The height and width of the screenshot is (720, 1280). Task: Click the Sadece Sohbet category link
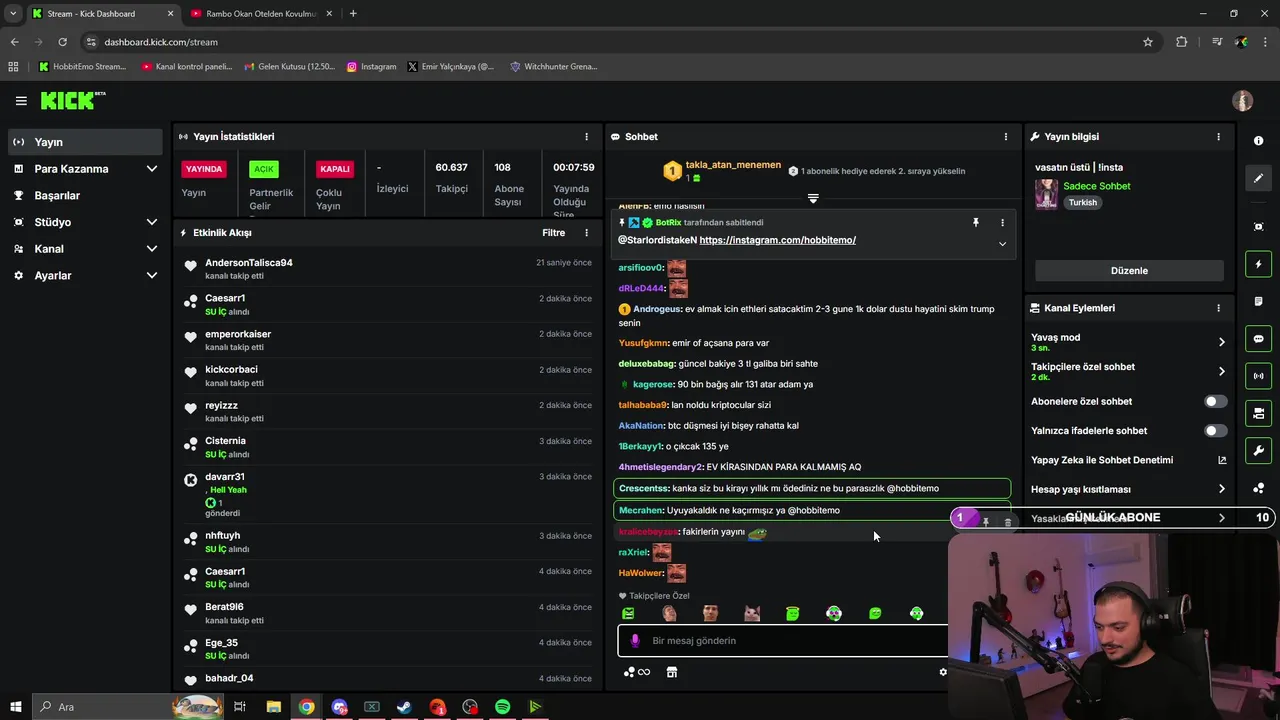(1096, 186)
